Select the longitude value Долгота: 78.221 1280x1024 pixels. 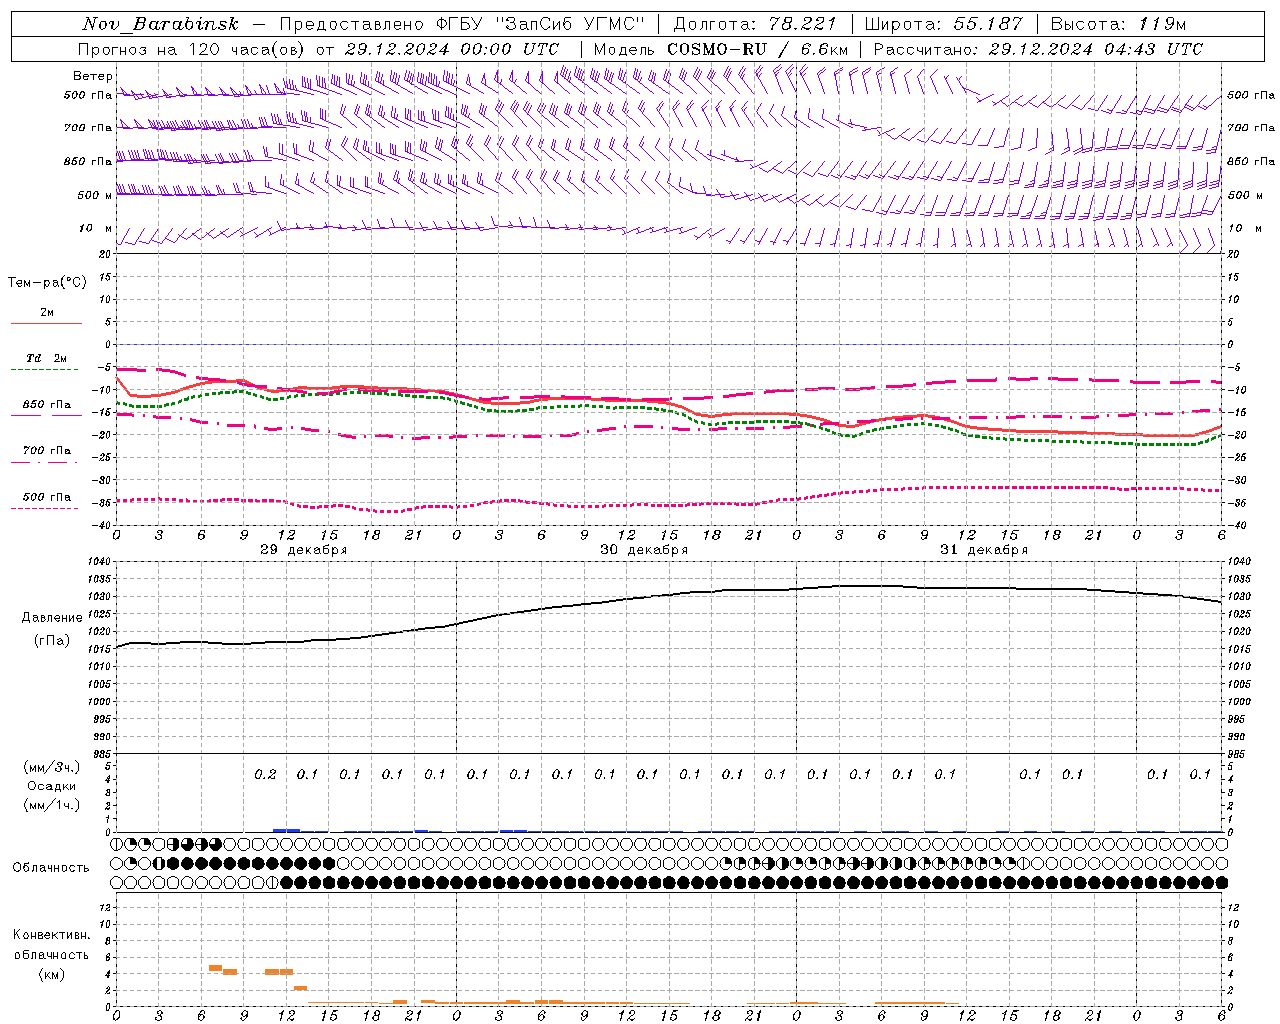tap(755, 24)
